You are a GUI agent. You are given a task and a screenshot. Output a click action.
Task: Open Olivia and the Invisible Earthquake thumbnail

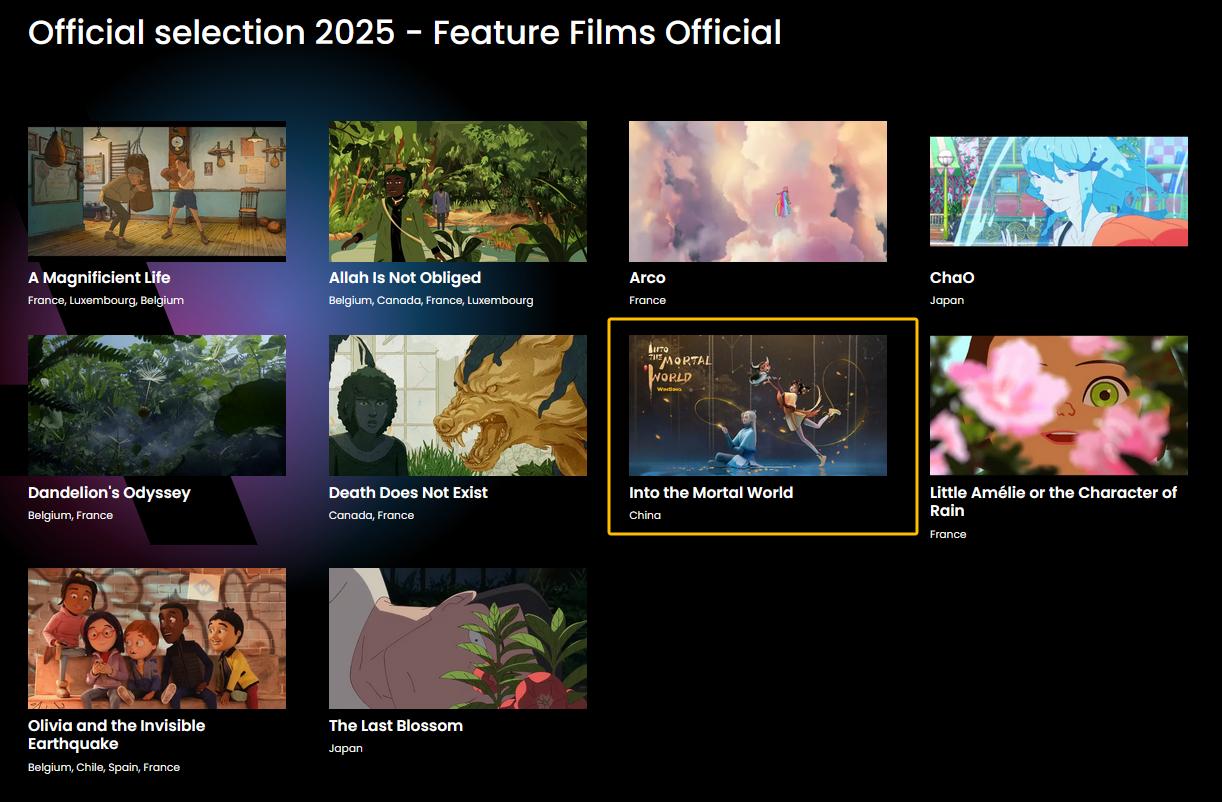(x=157, y=638)
